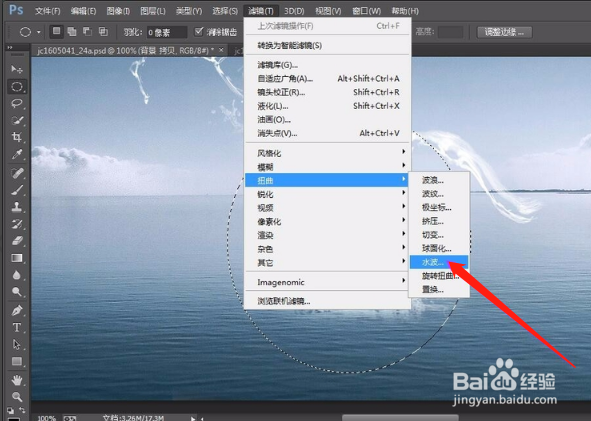Screen dimensions: 591x421
Task: Select the Pen tool
Action: coord(17,311)
